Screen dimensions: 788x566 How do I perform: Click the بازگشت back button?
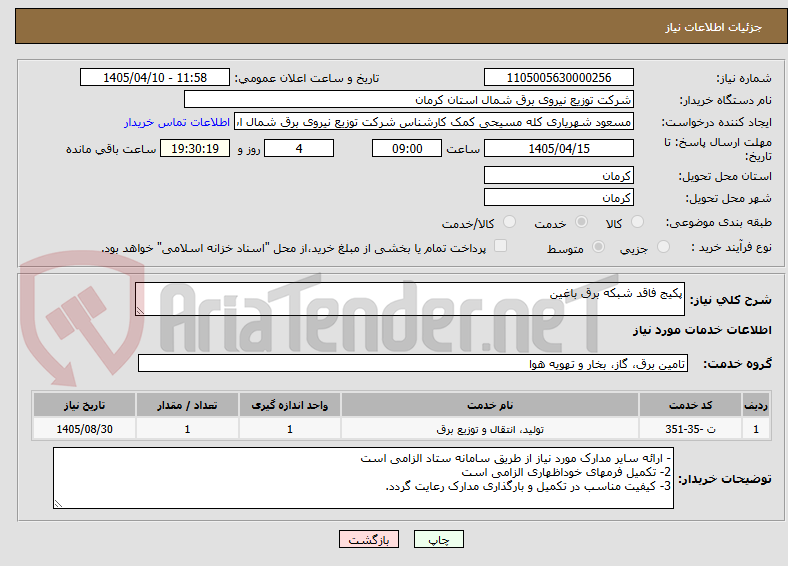tap(369, 539)
